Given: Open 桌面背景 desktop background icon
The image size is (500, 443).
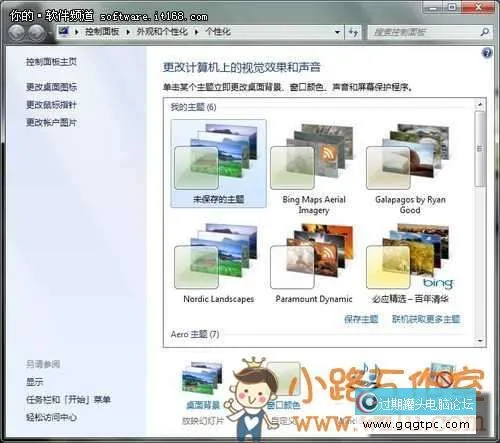Looking at the screenshot, I should (202, 378).
